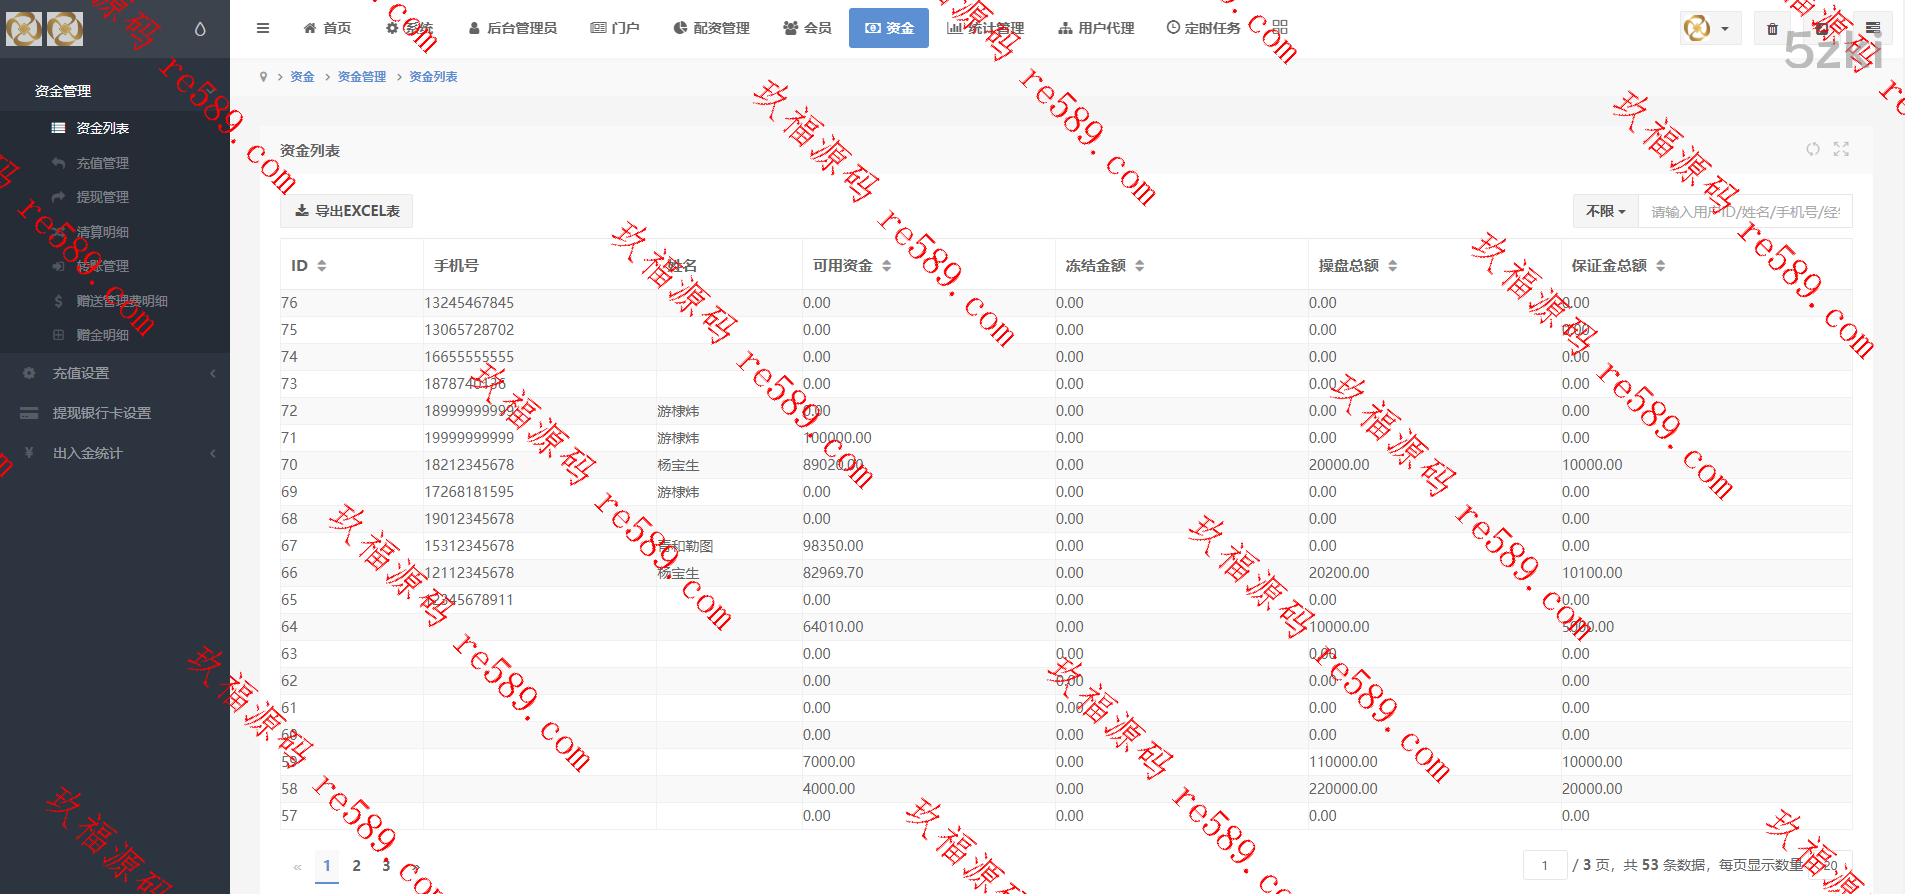Open the 配资管理 top menu
This screenshot has width=1905, height=894.
click(711, 28)
